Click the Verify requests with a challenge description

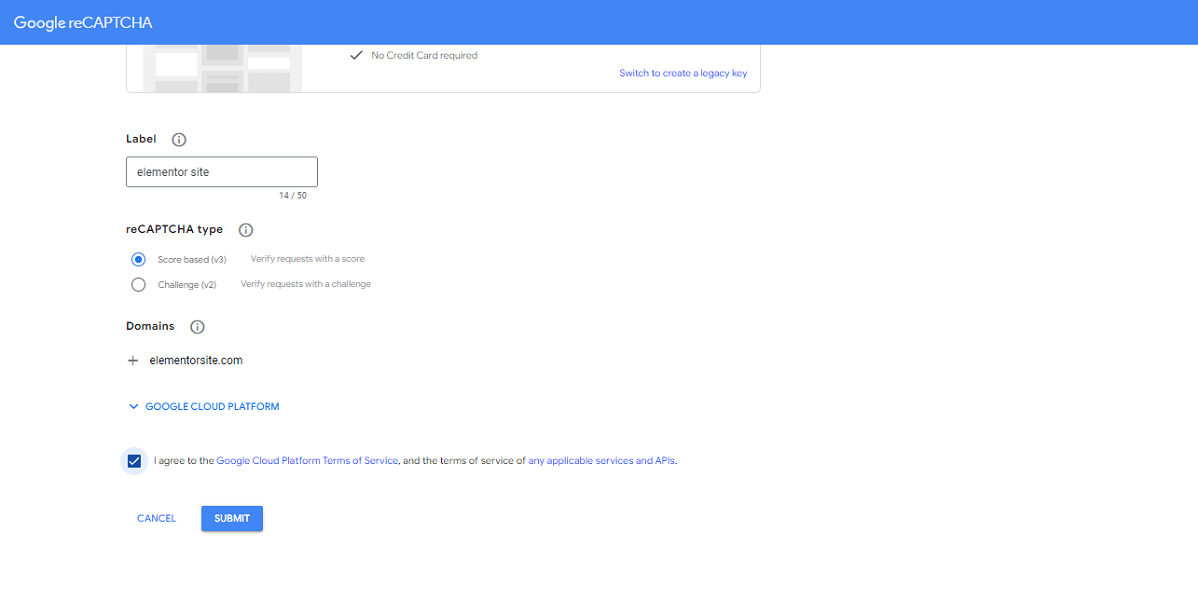pyautogui.click(x=305, y=284)
